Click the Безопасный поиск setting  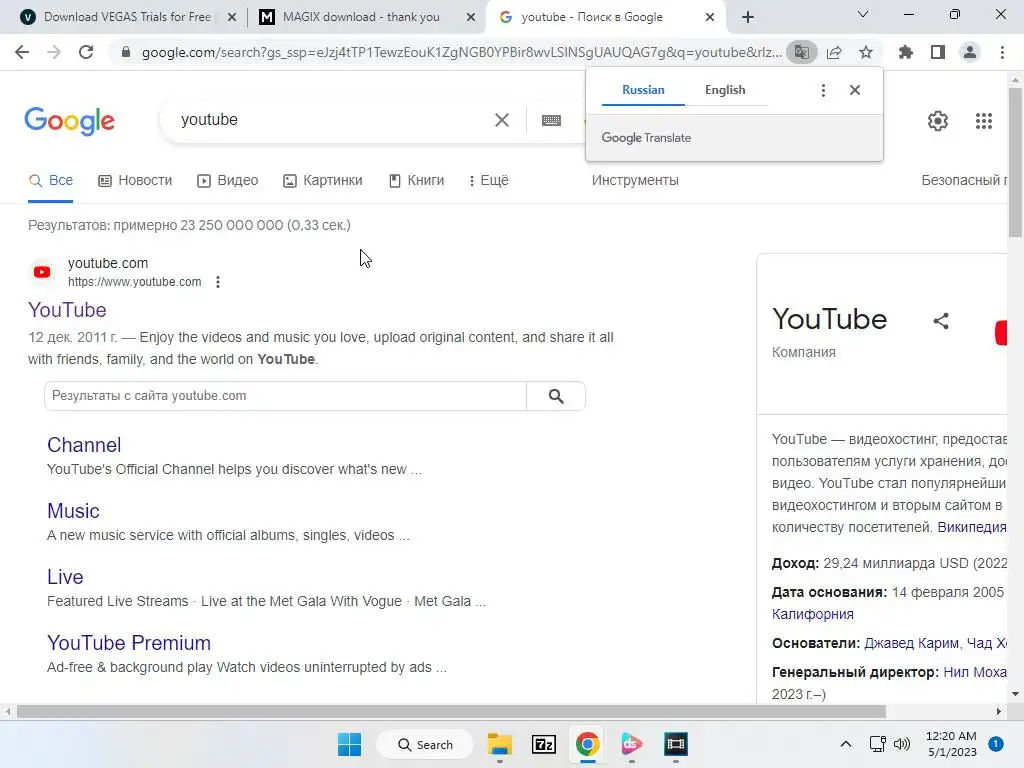click(x=964, y=181)
